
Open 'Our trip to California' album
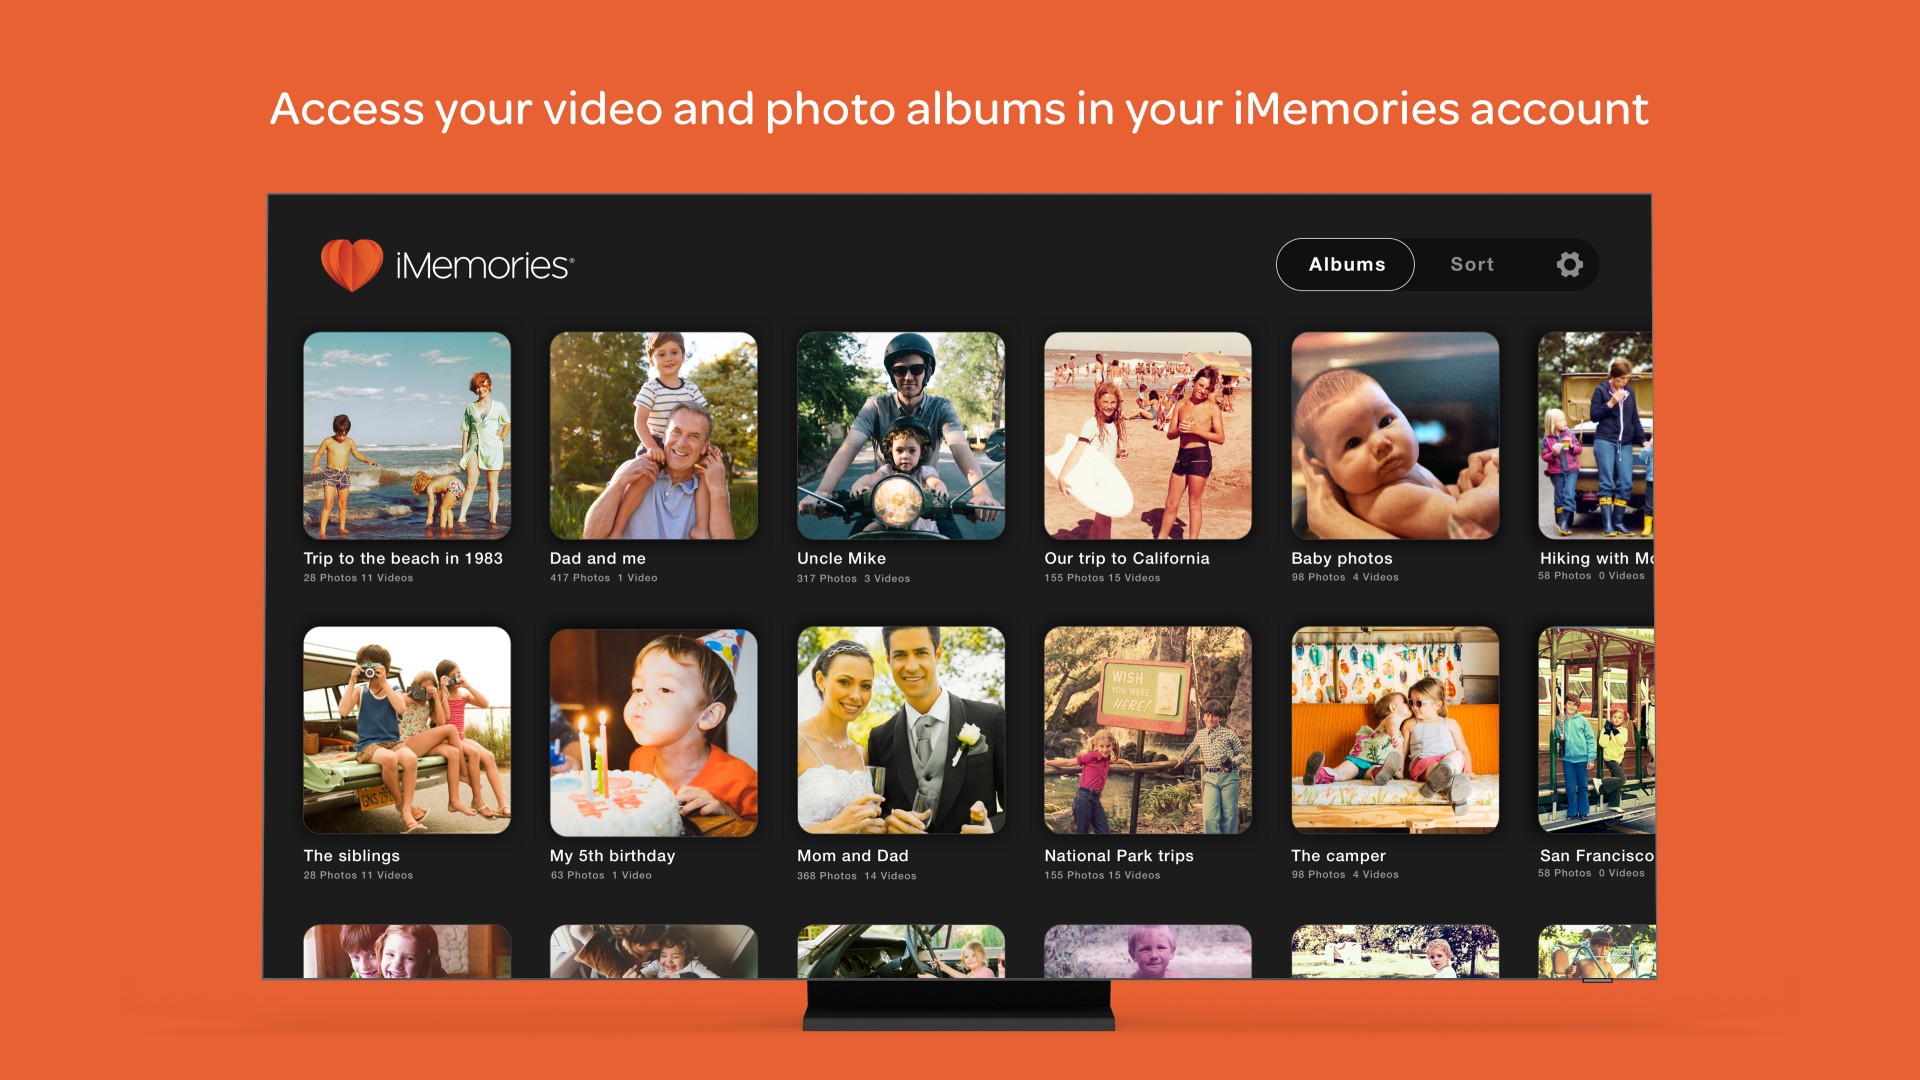pyautogui.click(x=1147, y=436)
